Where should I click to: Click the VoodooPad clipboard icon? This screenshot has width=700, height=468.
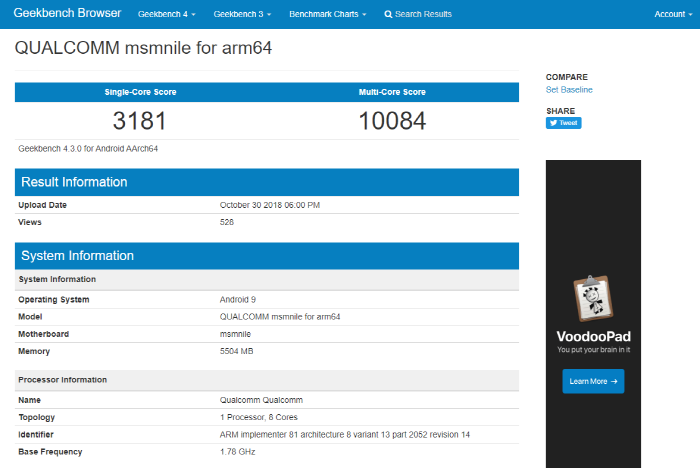pos(593,298)
